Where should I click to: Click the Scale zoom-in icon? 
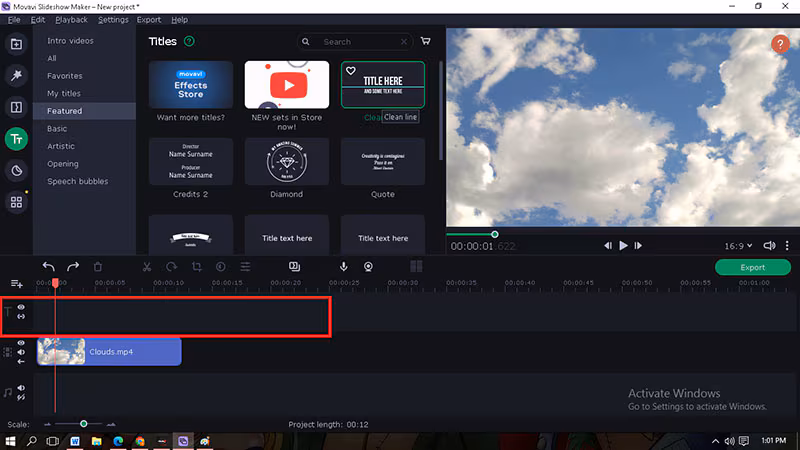pyautogui.click(x=111, y=424)
